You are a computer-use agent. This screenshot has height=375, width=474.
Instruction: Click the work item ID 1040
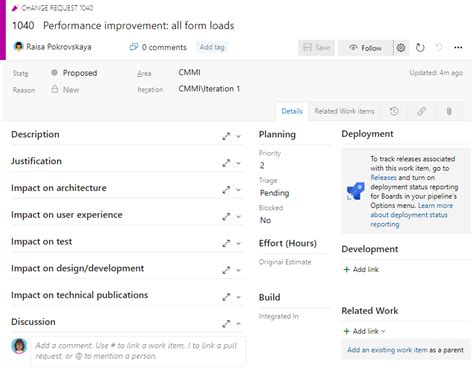[x=23, y=25]
